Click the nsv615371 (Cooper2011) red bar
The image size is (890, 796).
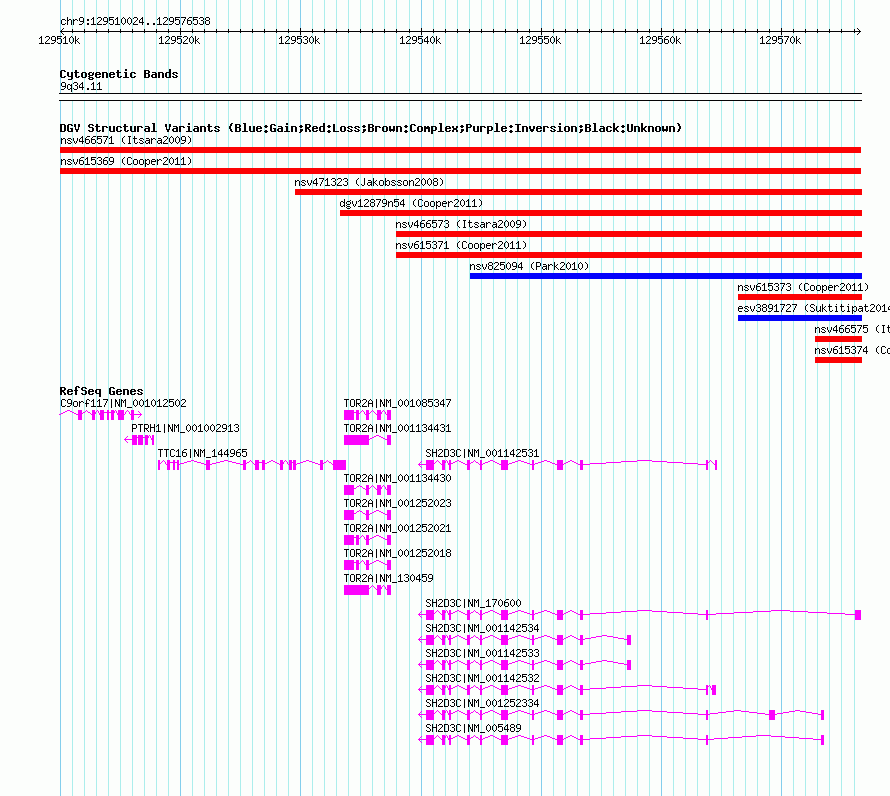coord(628,255)
